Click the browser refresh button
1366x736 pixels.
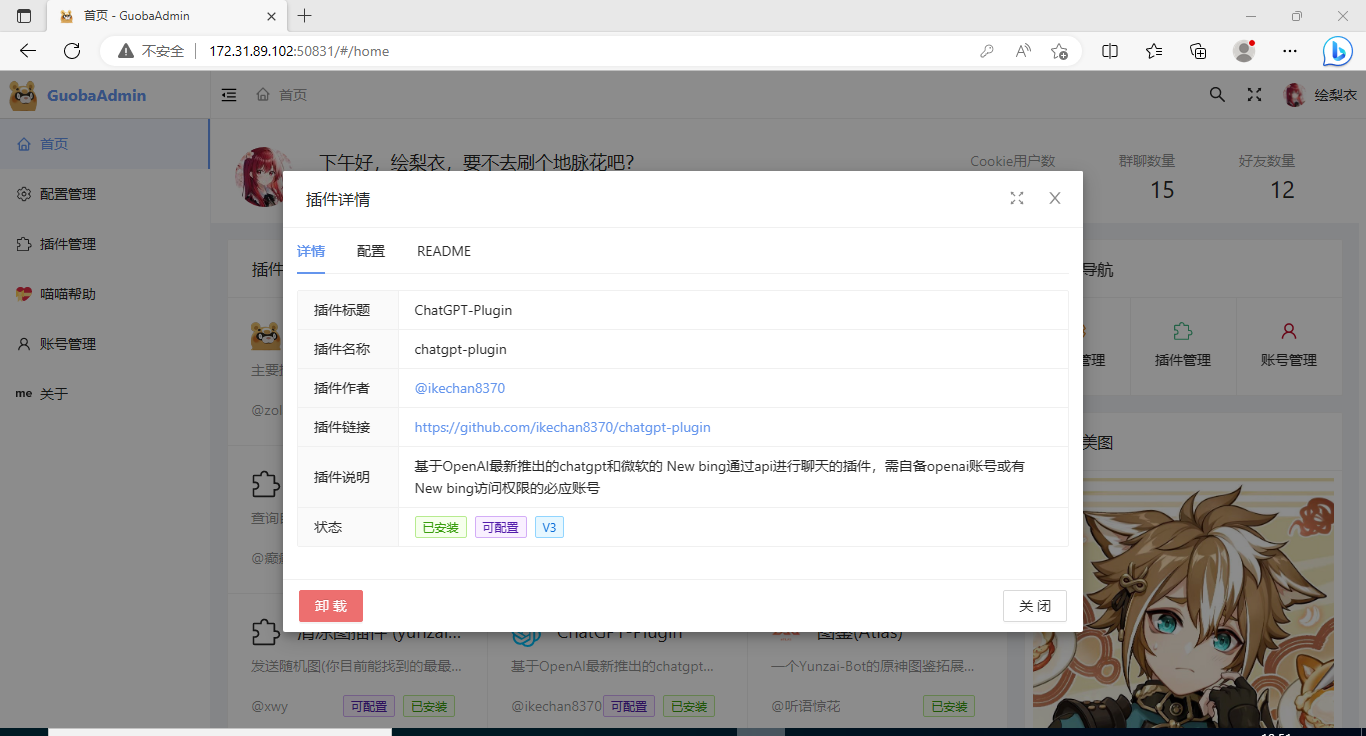click(x=72, y=51)
